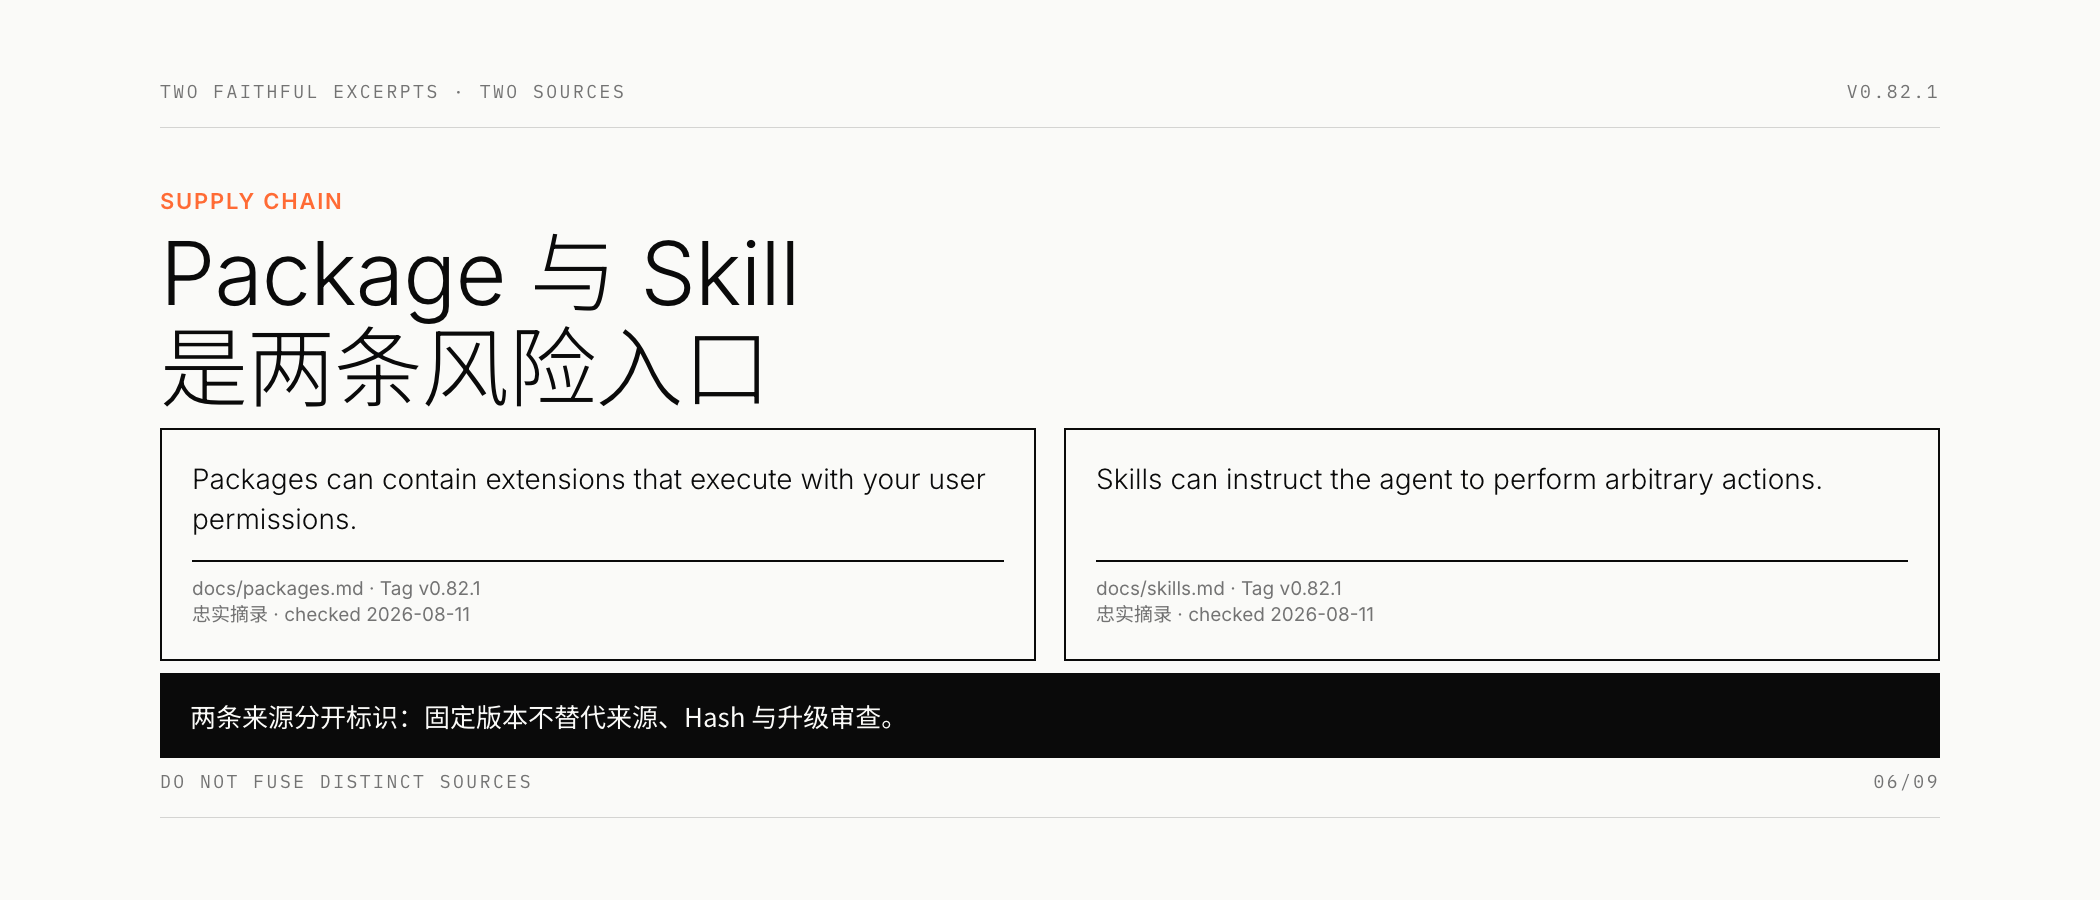Click the title line '是两条风险入口'

click(x=463, y=369)
